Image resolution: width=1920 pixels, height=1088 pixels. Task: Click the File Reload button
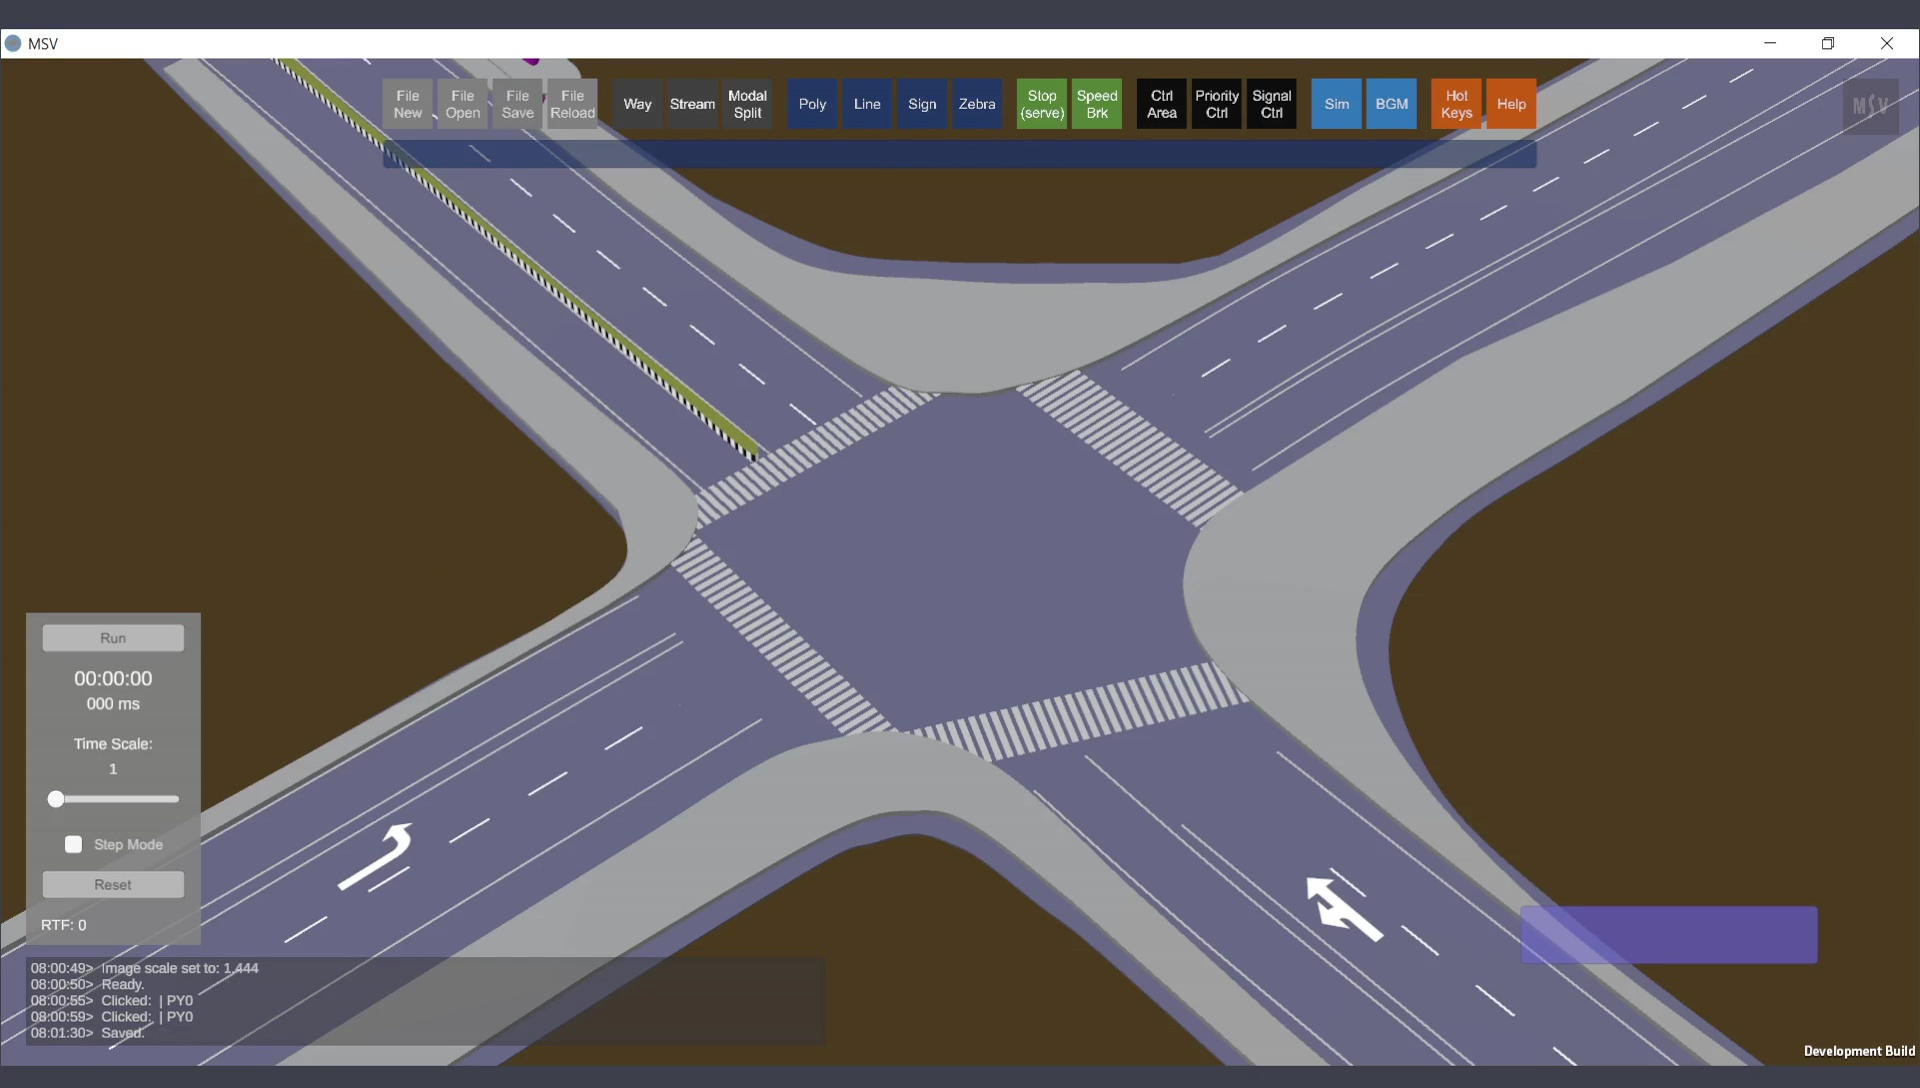(x=572, y=104)
